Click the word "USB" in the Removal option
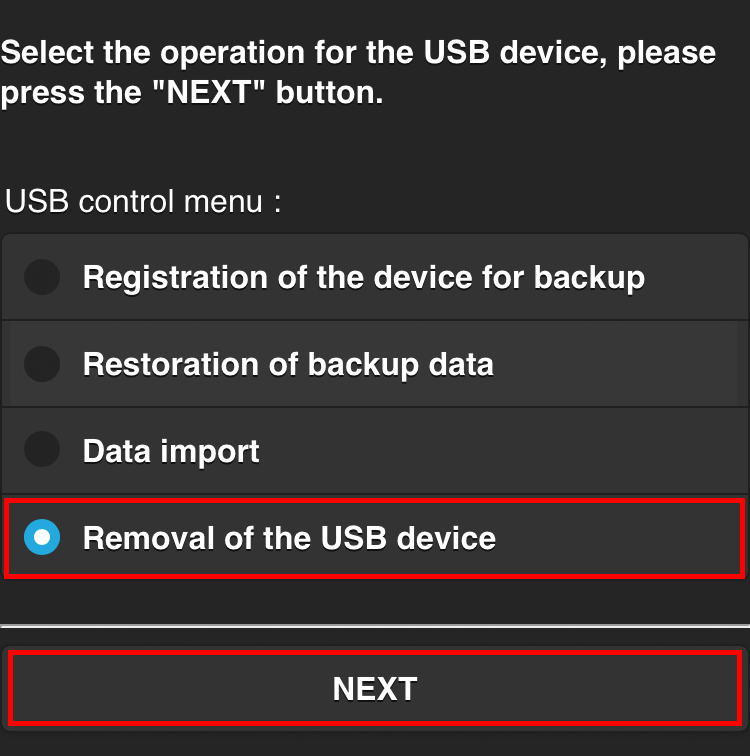The width and height of the screenshot is (750, 756). click(x=354, y=538)
